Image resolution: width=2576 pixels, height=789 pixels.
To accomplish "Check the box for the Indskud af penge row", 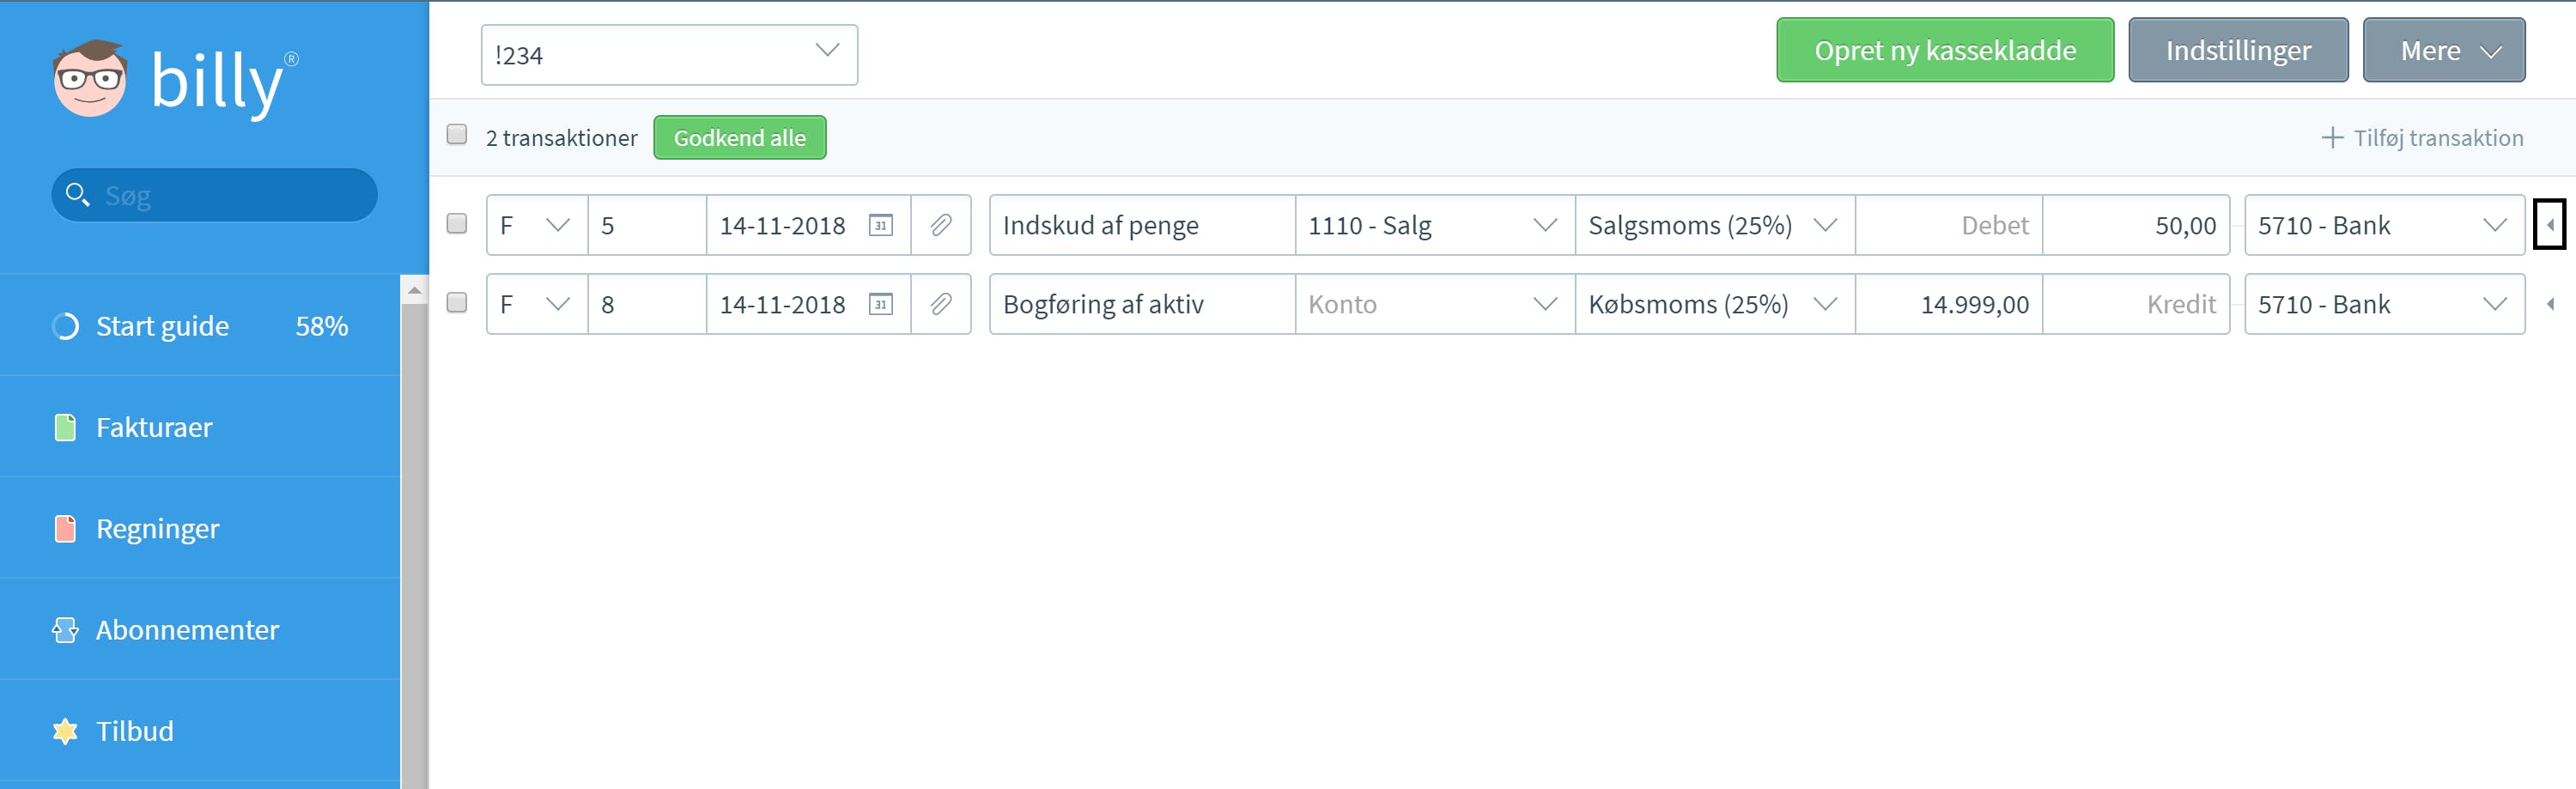I will 457,223.
